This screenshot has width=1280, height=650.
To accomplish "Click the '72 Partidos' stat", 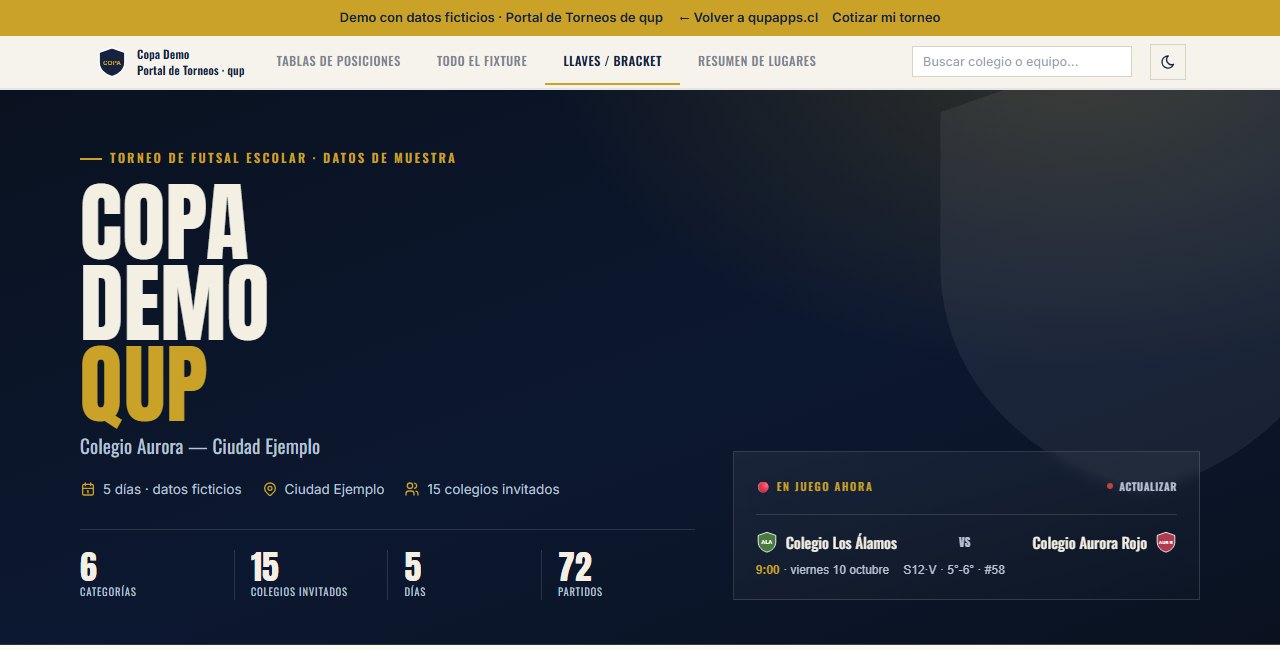I will [580, 574].
